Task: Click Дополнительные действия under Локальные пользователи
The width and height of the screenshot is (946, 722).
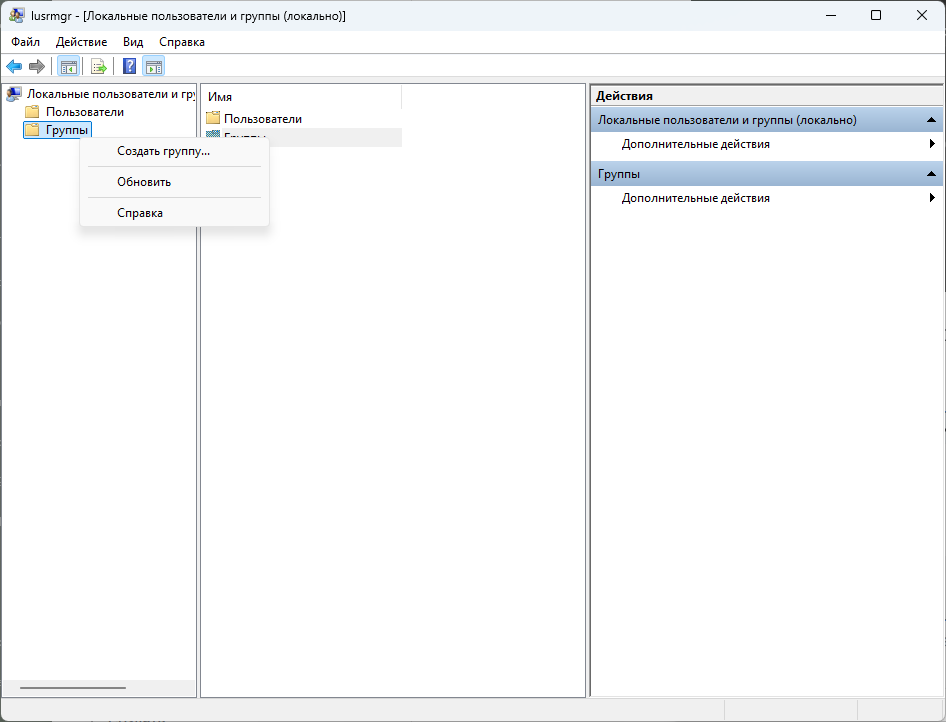Action: pos(696,144)
